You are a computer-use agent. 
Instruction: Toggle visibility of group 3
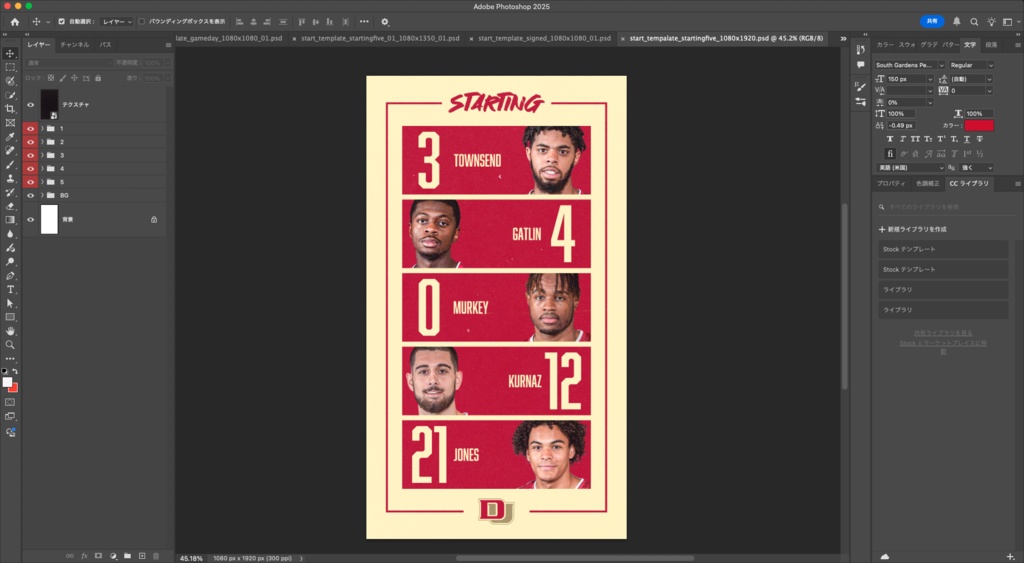(x=30, y=155)
